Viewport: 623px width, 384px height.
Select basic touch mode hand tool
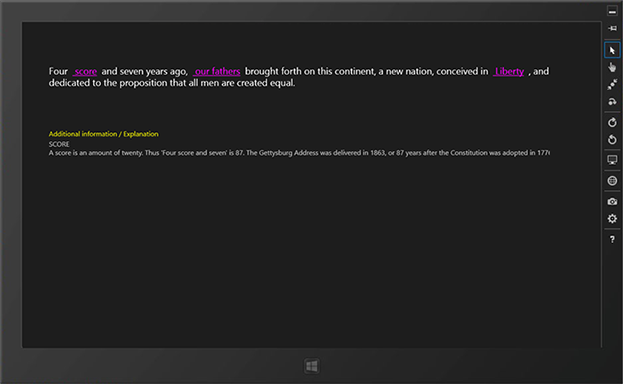coord(612,67)
